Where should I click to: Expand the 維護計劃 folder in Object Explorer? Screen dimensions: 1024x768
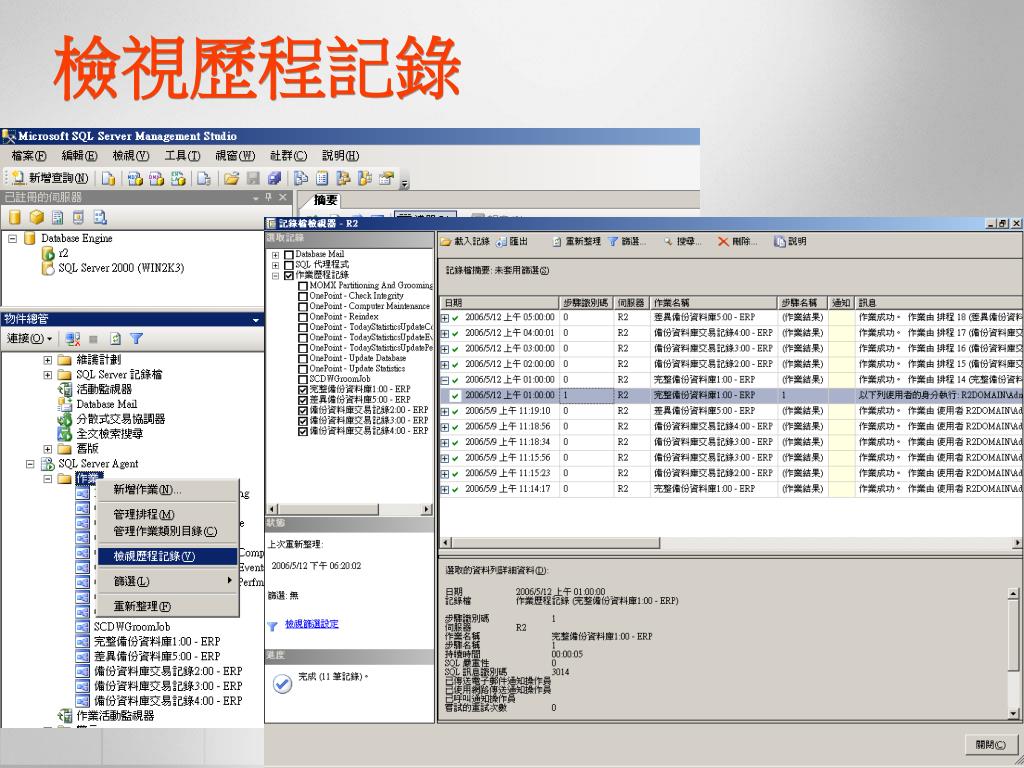point(48,360)
